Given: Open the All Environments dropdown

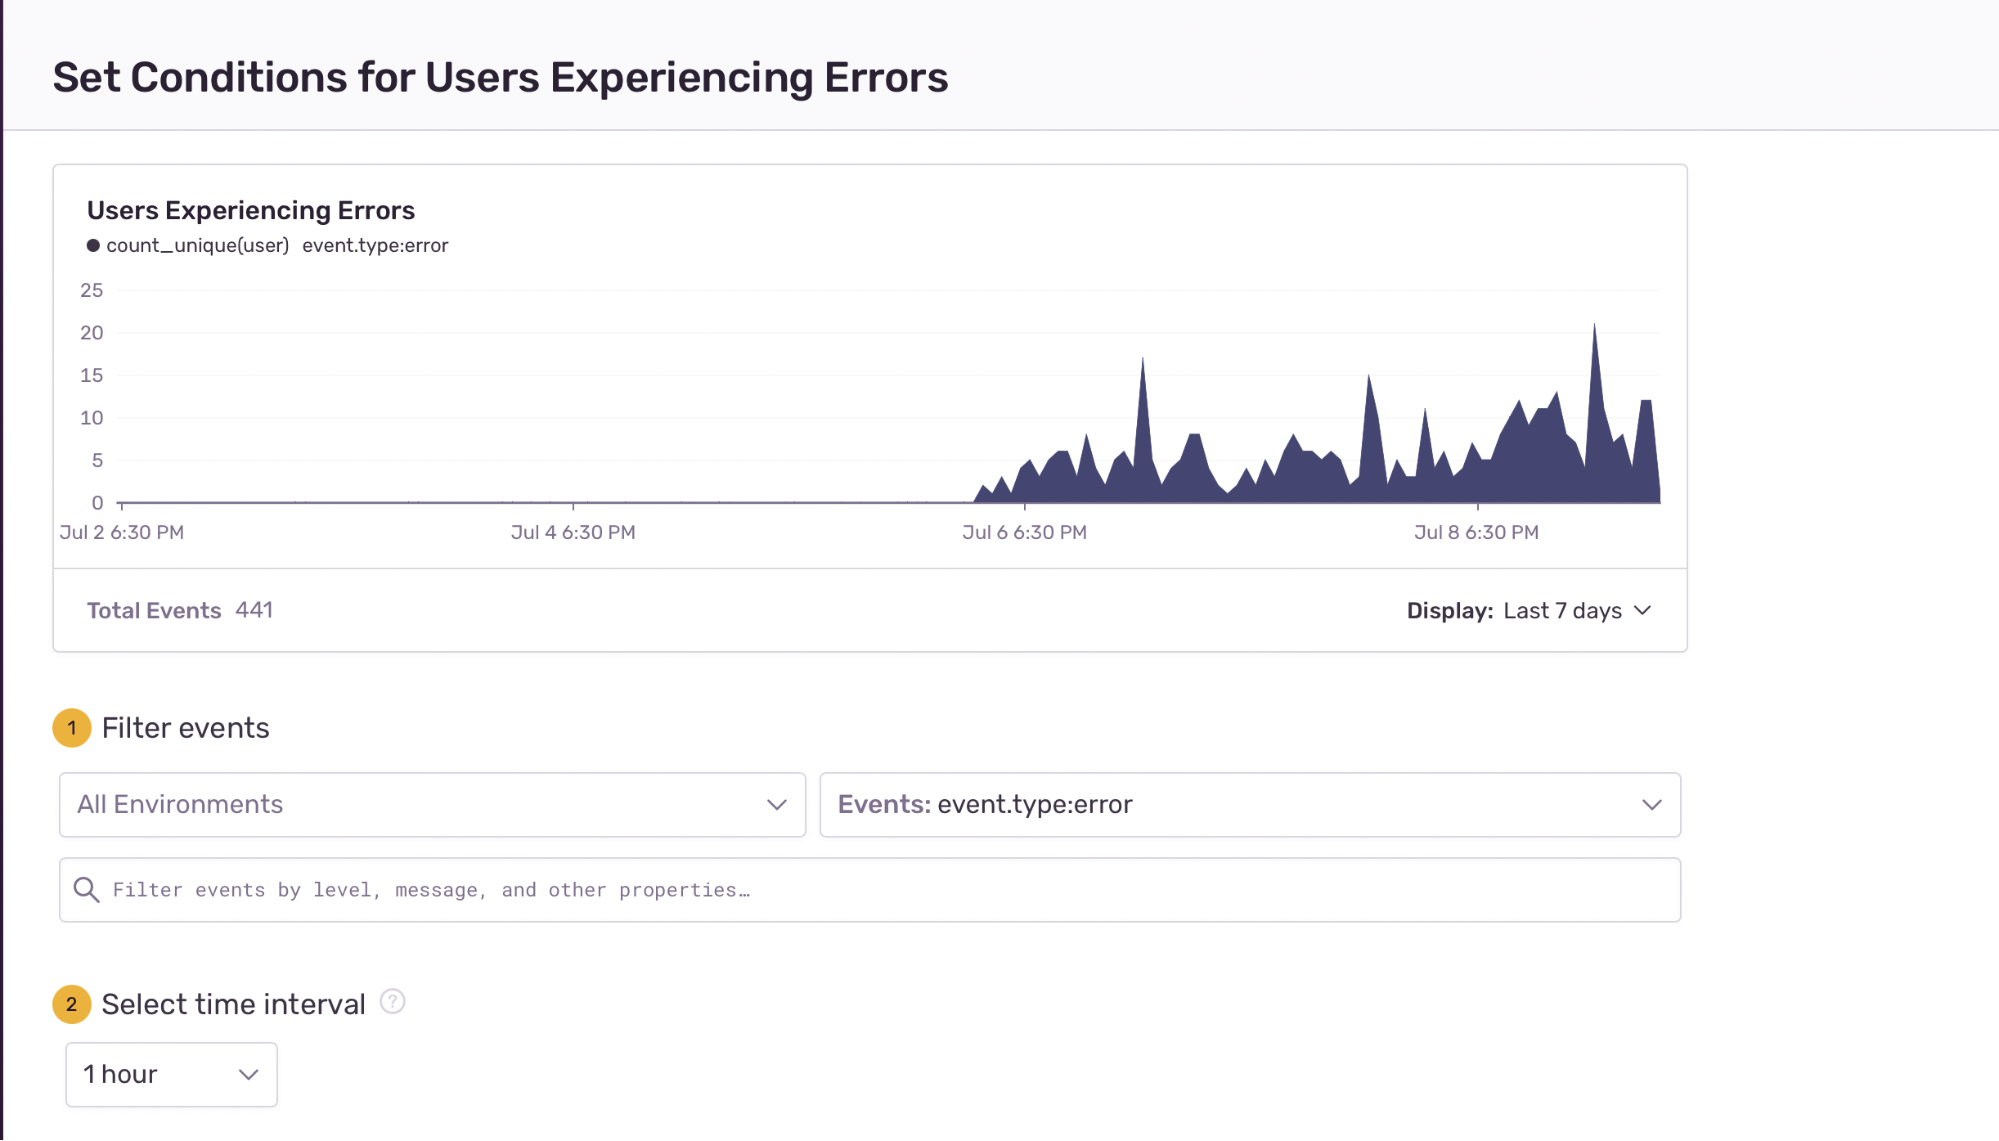Looking at the screenshot, I should (431, 805).
